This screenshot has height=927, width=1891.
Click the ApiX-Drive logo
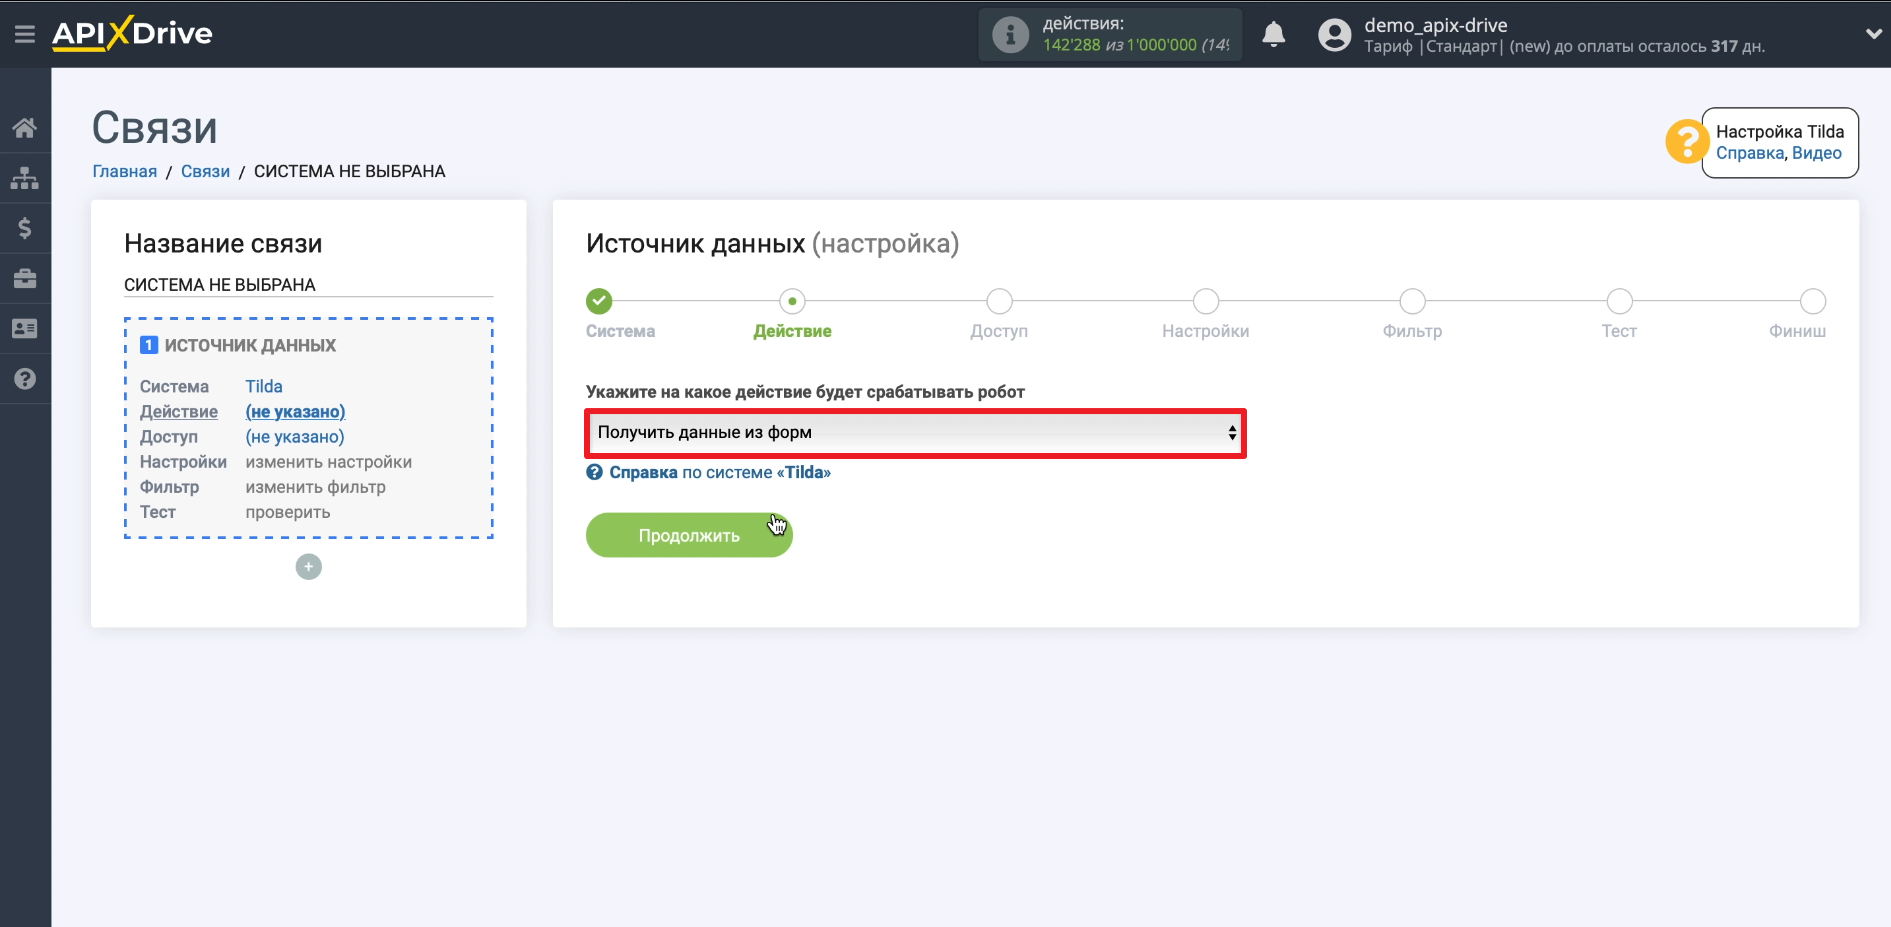point(132,34)
